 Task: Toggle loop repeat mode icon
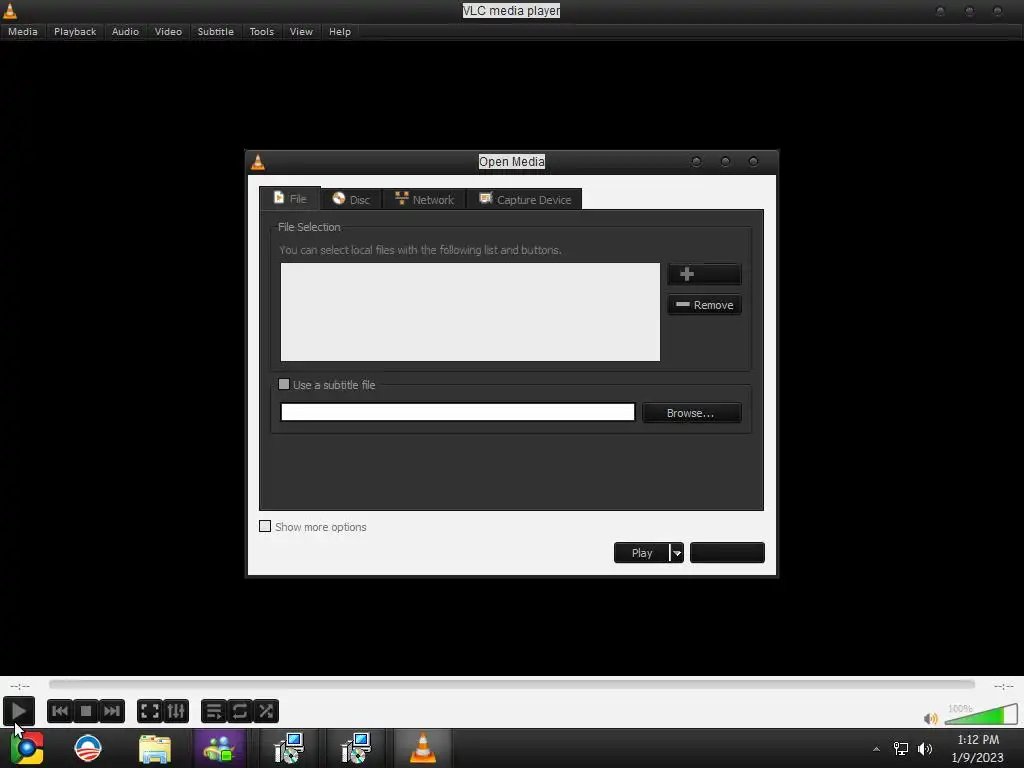[x=240, y=711]
